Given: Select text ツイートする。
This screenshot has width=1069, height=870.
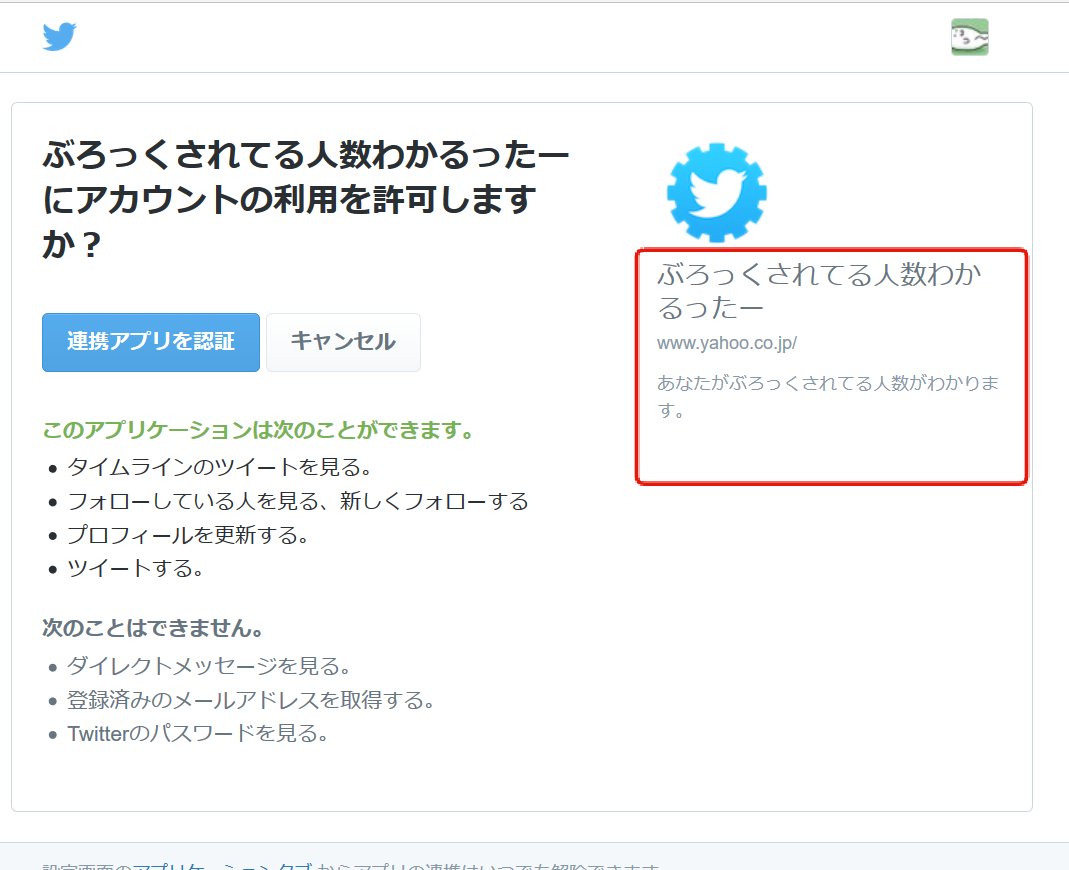Looking at the screenshot, I should point(135,568).
